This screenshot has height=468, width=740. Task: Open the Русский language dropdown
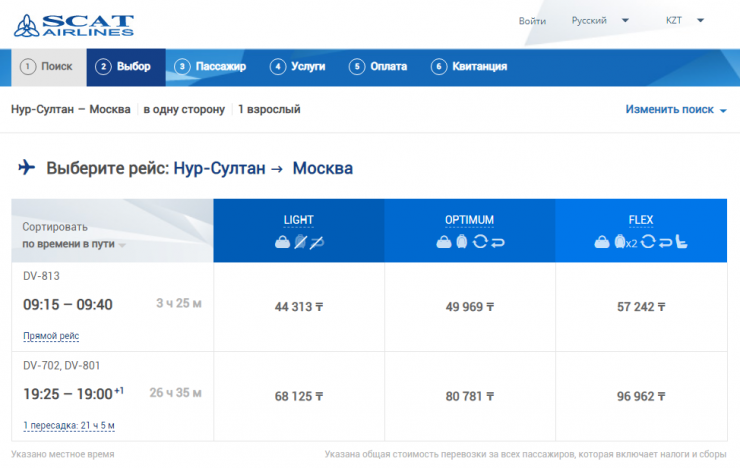point(600,21)
